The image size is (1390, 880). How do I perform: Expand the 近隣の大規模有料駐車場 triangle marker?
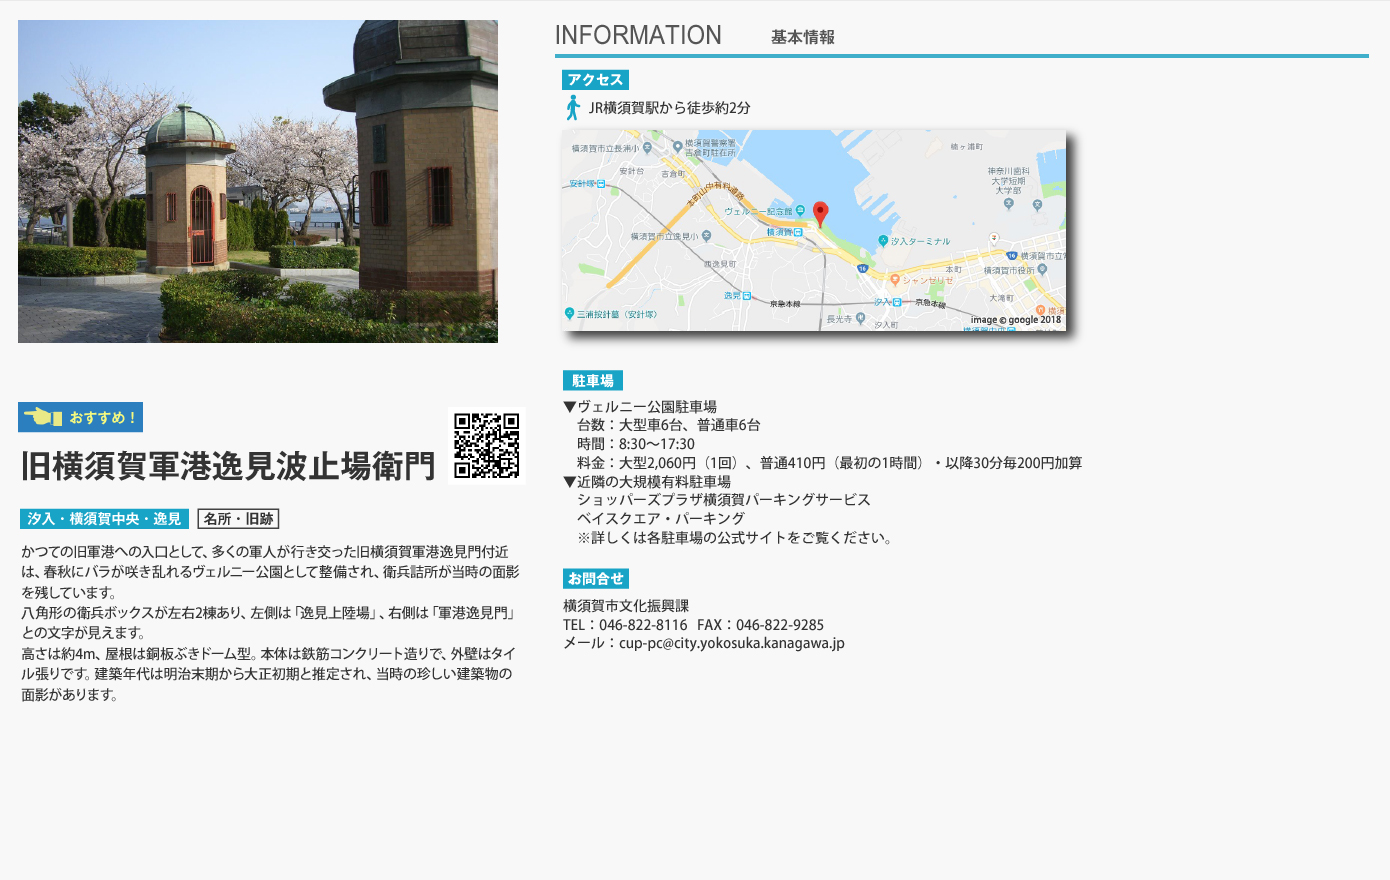pos(569,482)
